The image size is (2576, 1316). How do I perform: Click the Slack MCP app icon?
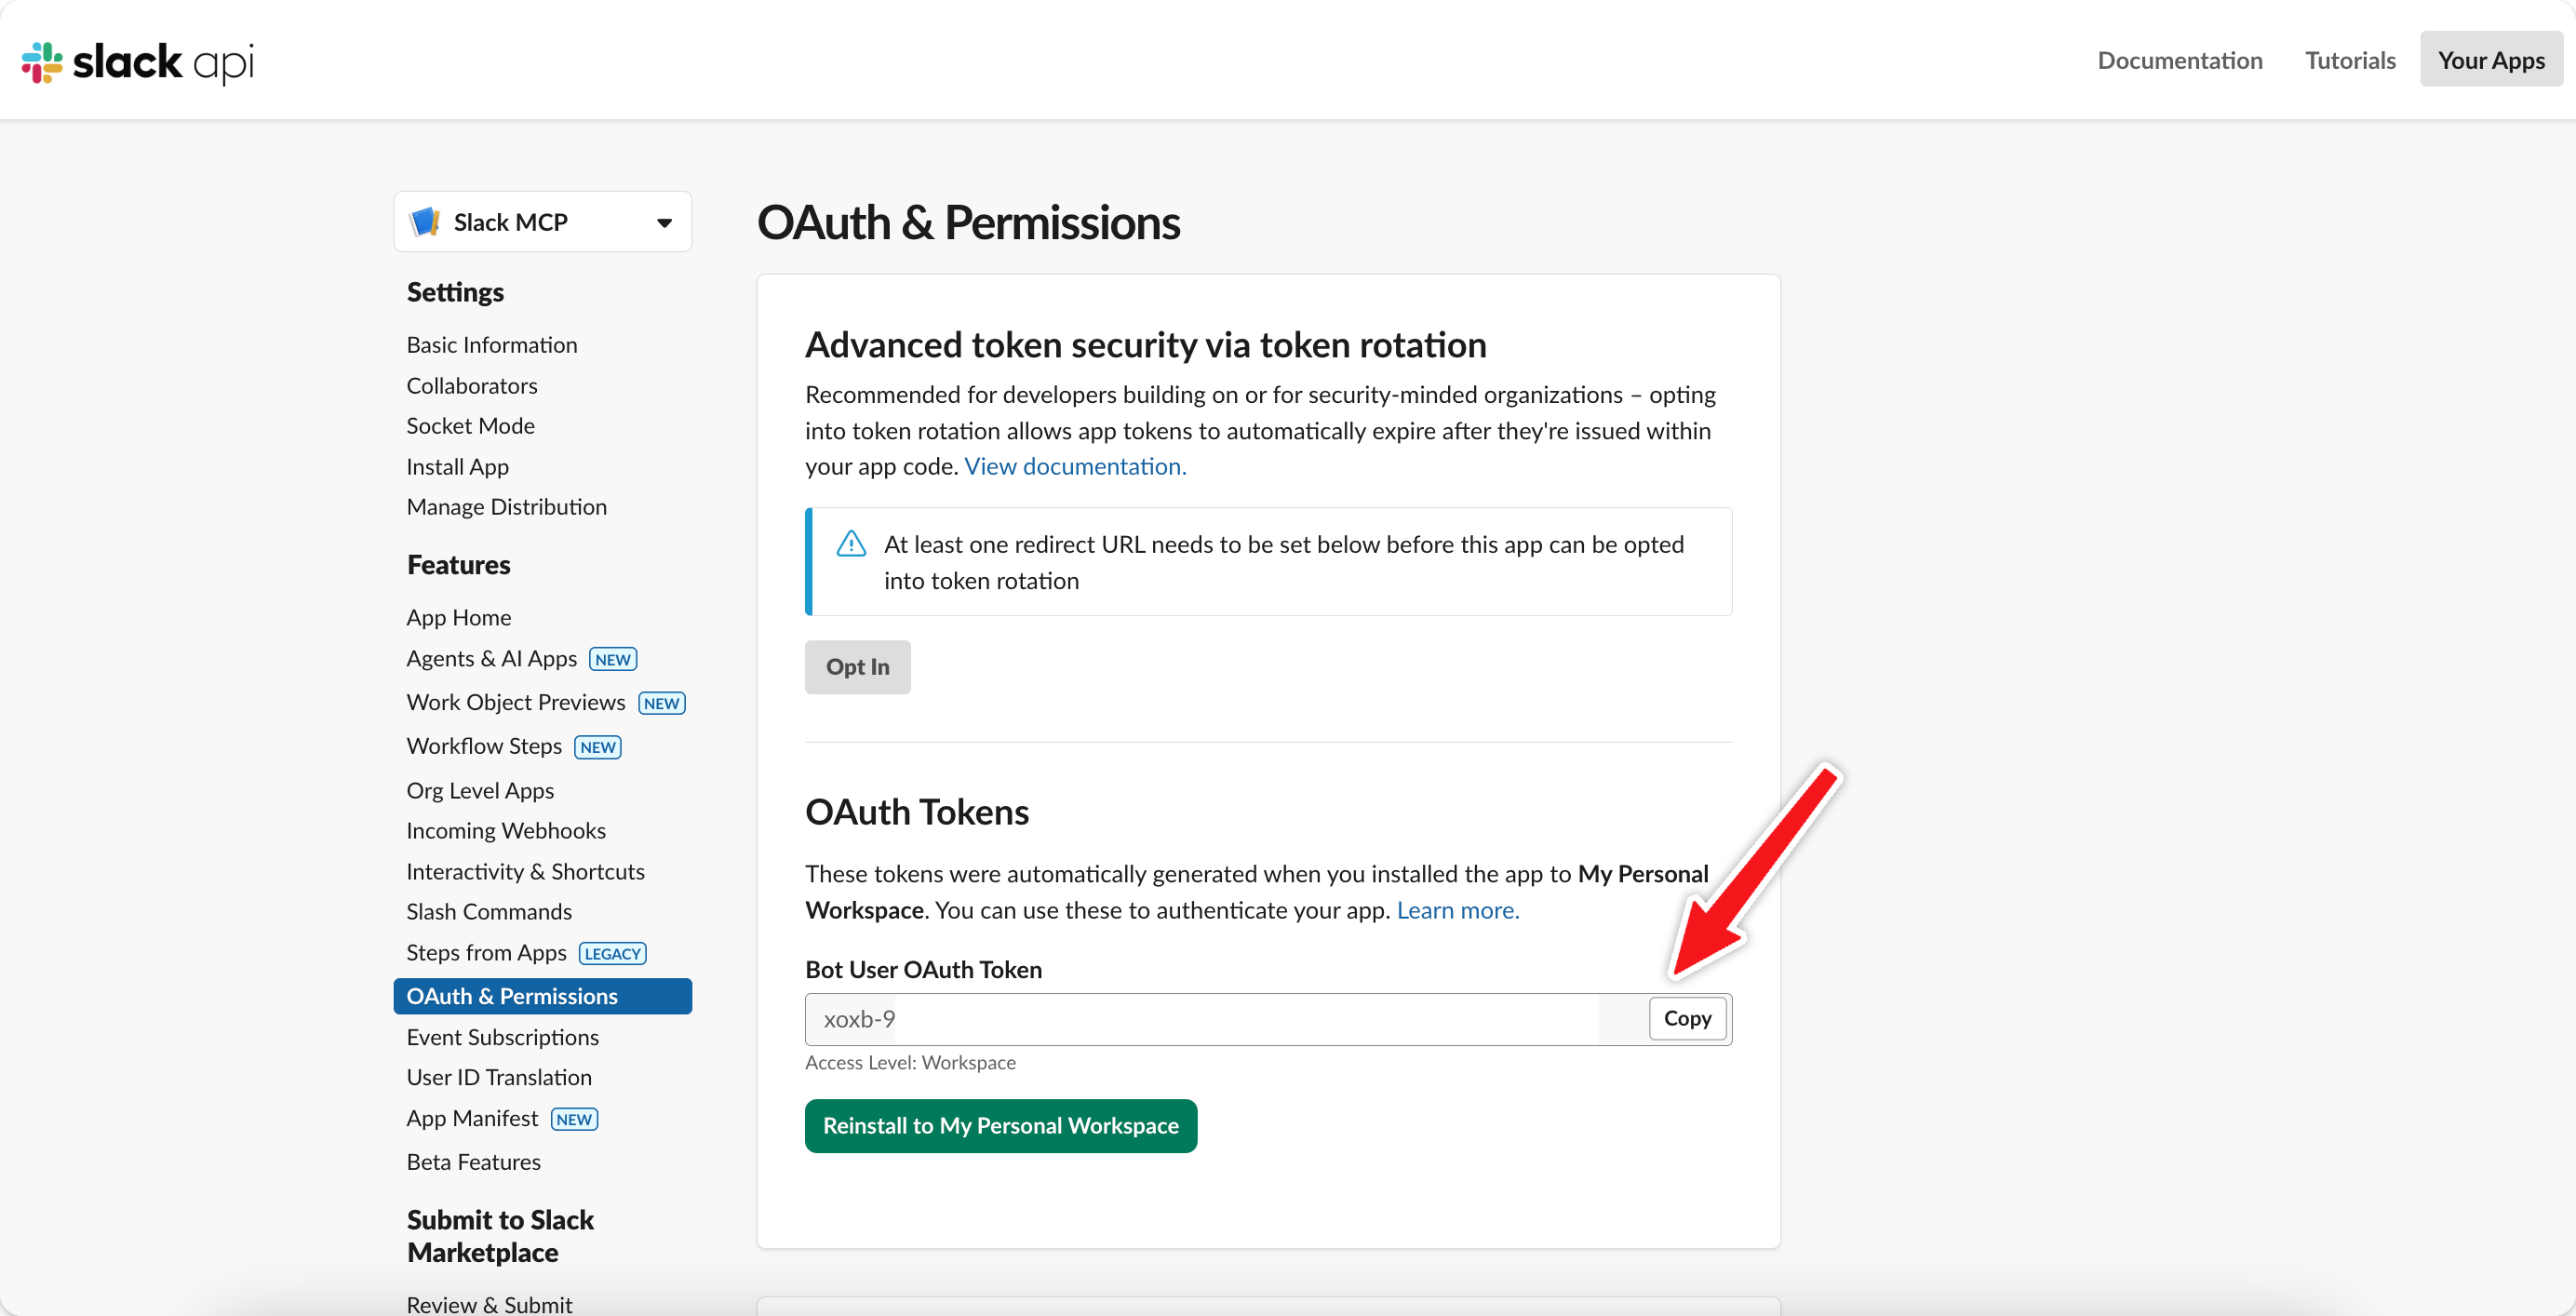[425, 222]
